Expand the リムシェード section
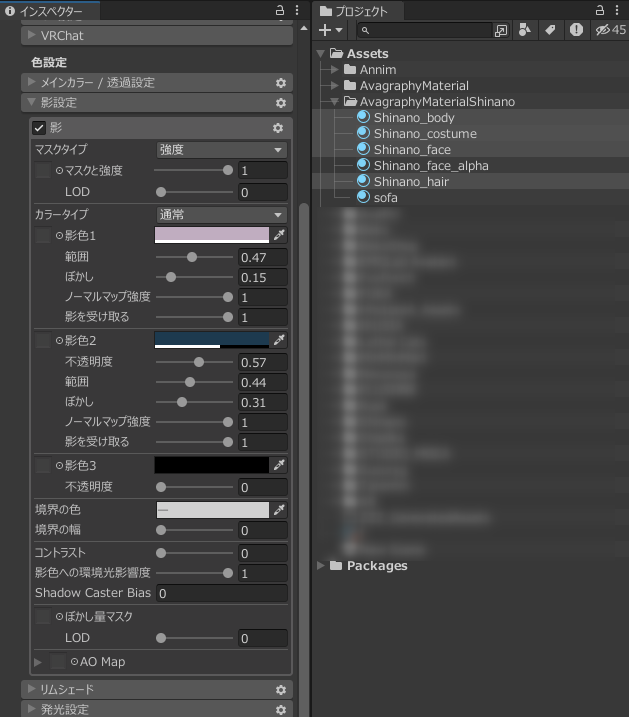The width and height of the screenshot is (629, 717). point(32,689)
